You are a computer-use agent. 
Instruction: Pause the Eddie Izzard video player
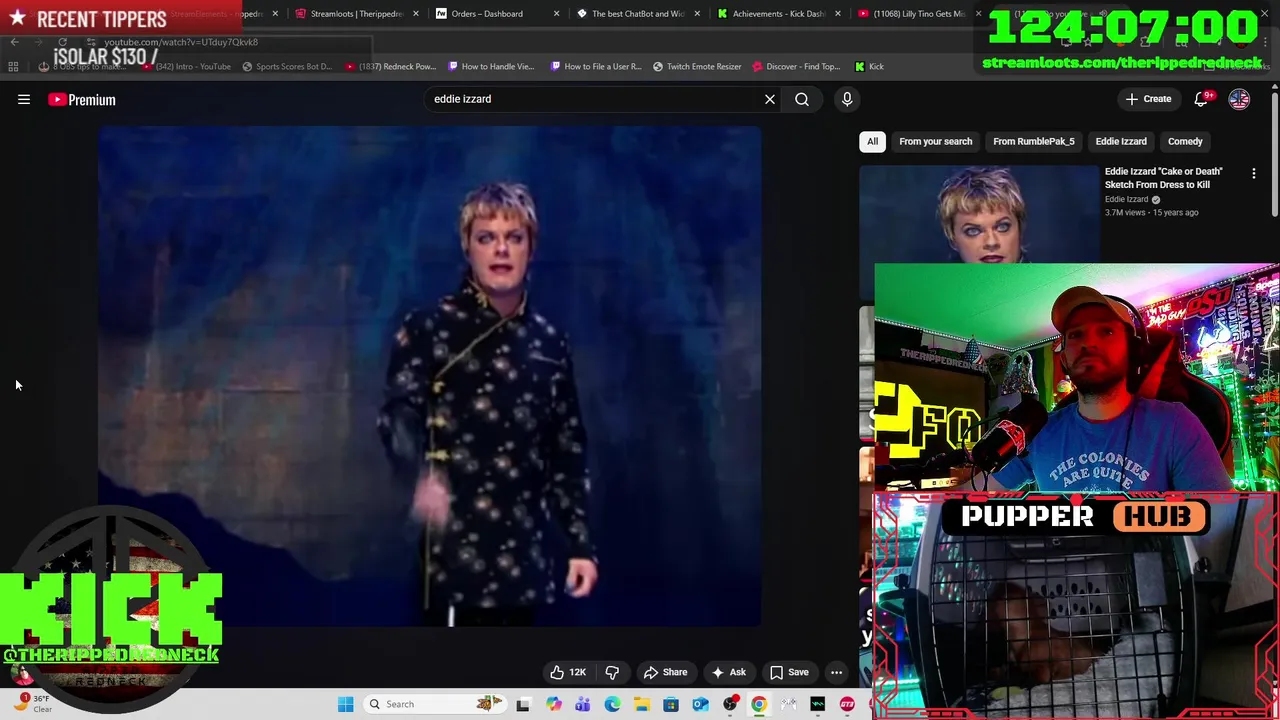(429, 376)
